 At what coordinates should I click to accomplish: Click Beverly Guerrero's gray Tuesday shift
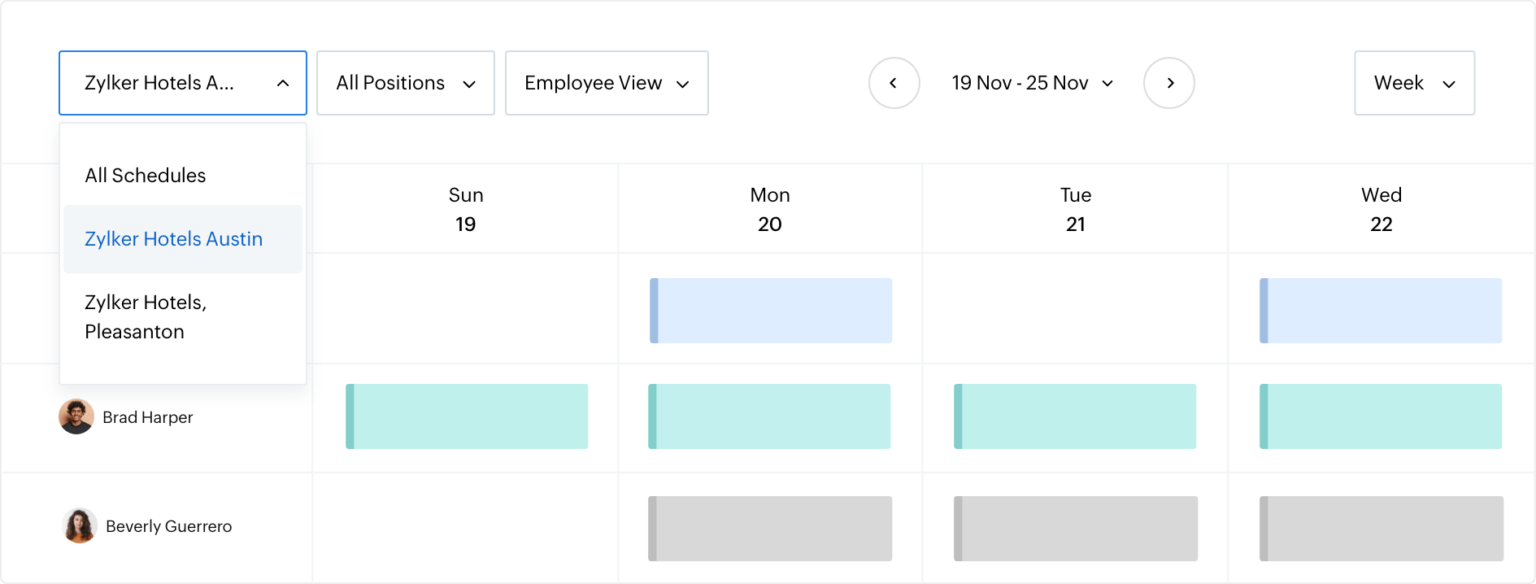(x=1075, y=528)
